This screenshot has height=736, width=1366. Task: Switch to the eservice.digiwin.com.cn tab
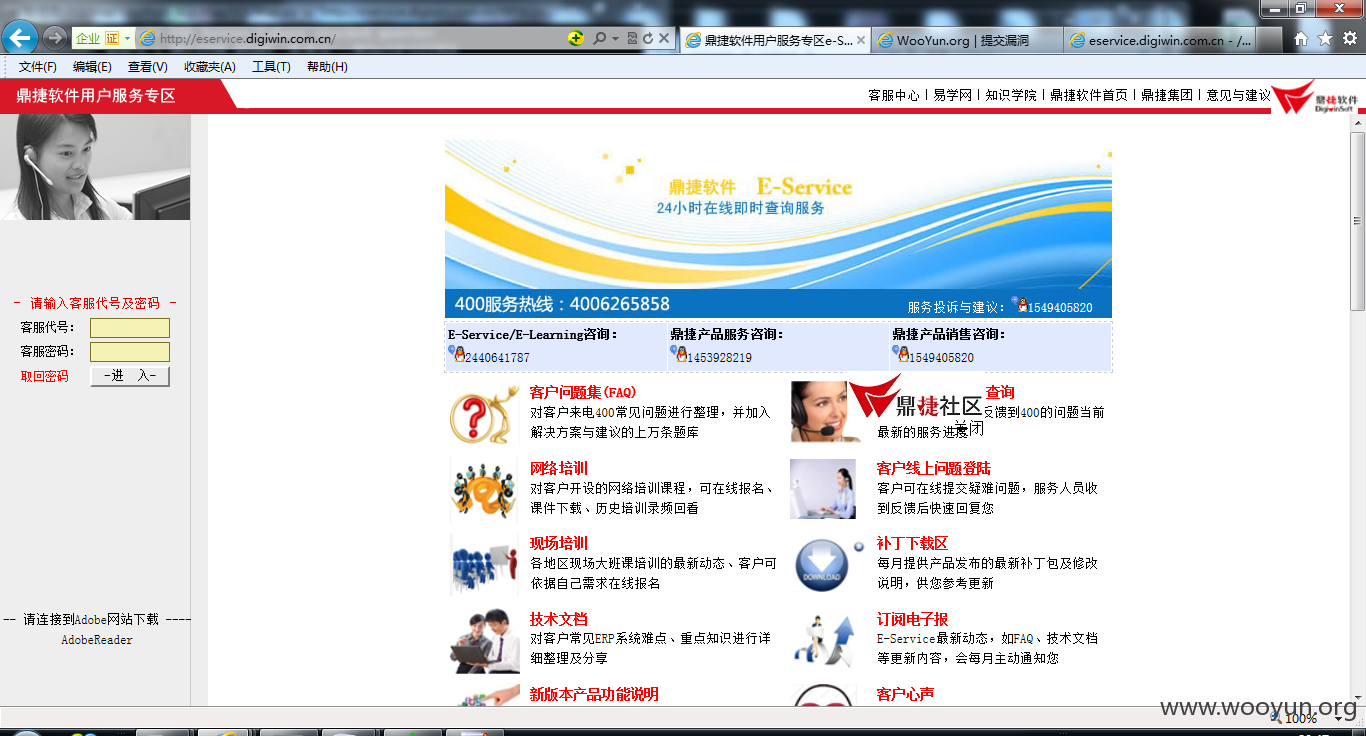pyautogui.click(x=1158, y=41)
